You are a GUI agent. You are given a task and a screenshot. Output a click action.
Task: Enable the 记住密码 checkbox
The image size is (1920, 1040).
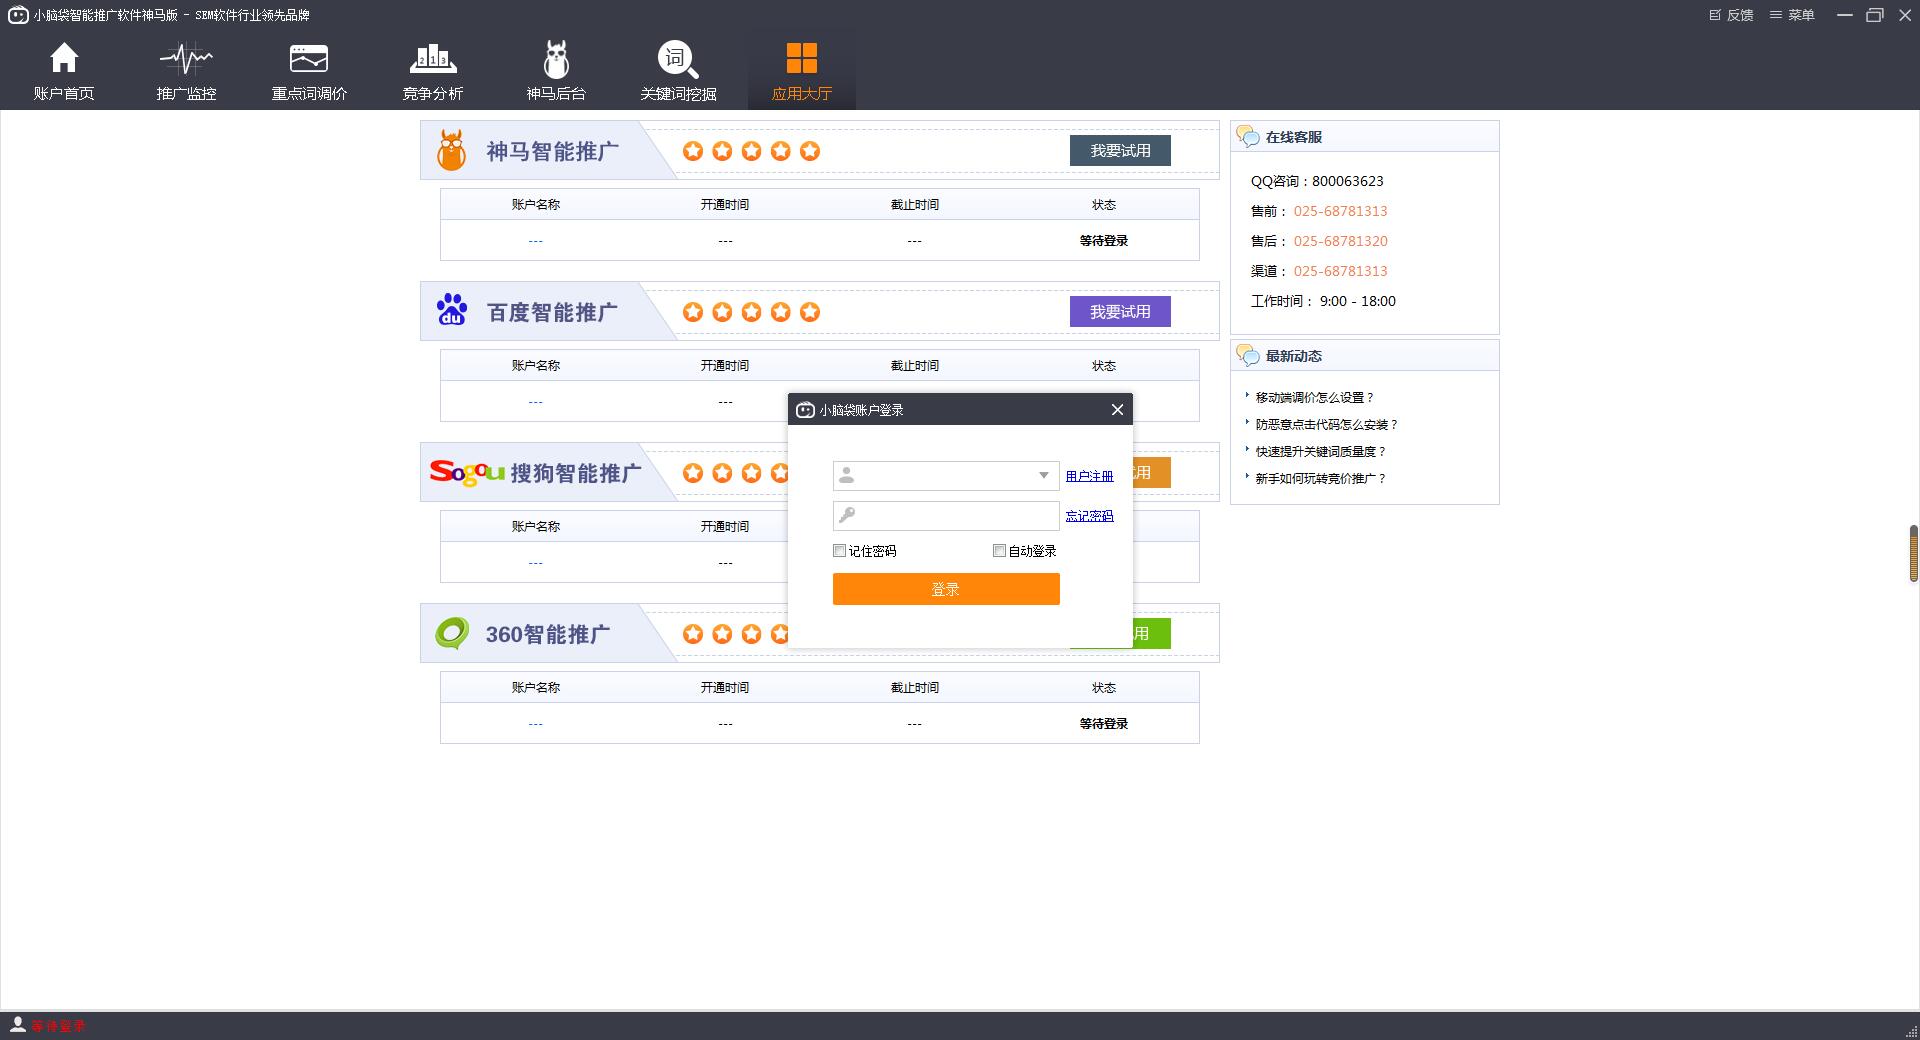click(x=840, y=551)
